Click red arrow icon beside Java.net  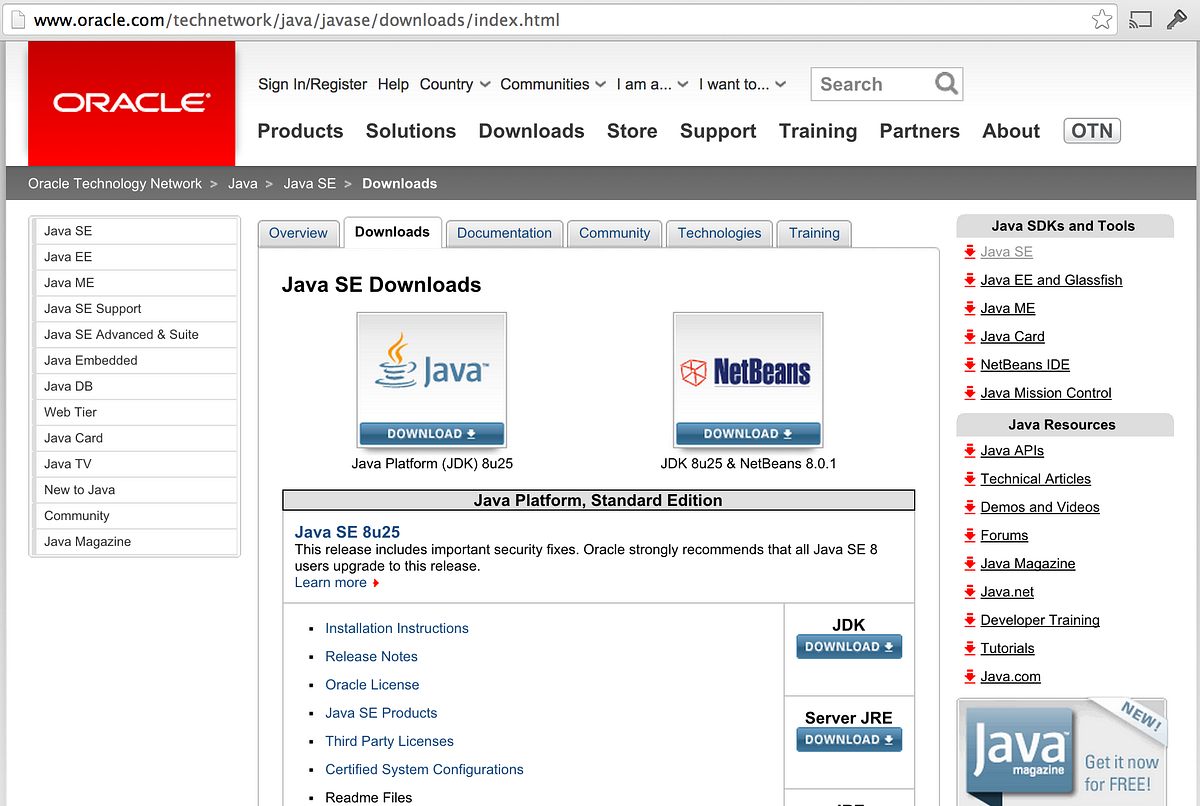(x=970, y=592)
